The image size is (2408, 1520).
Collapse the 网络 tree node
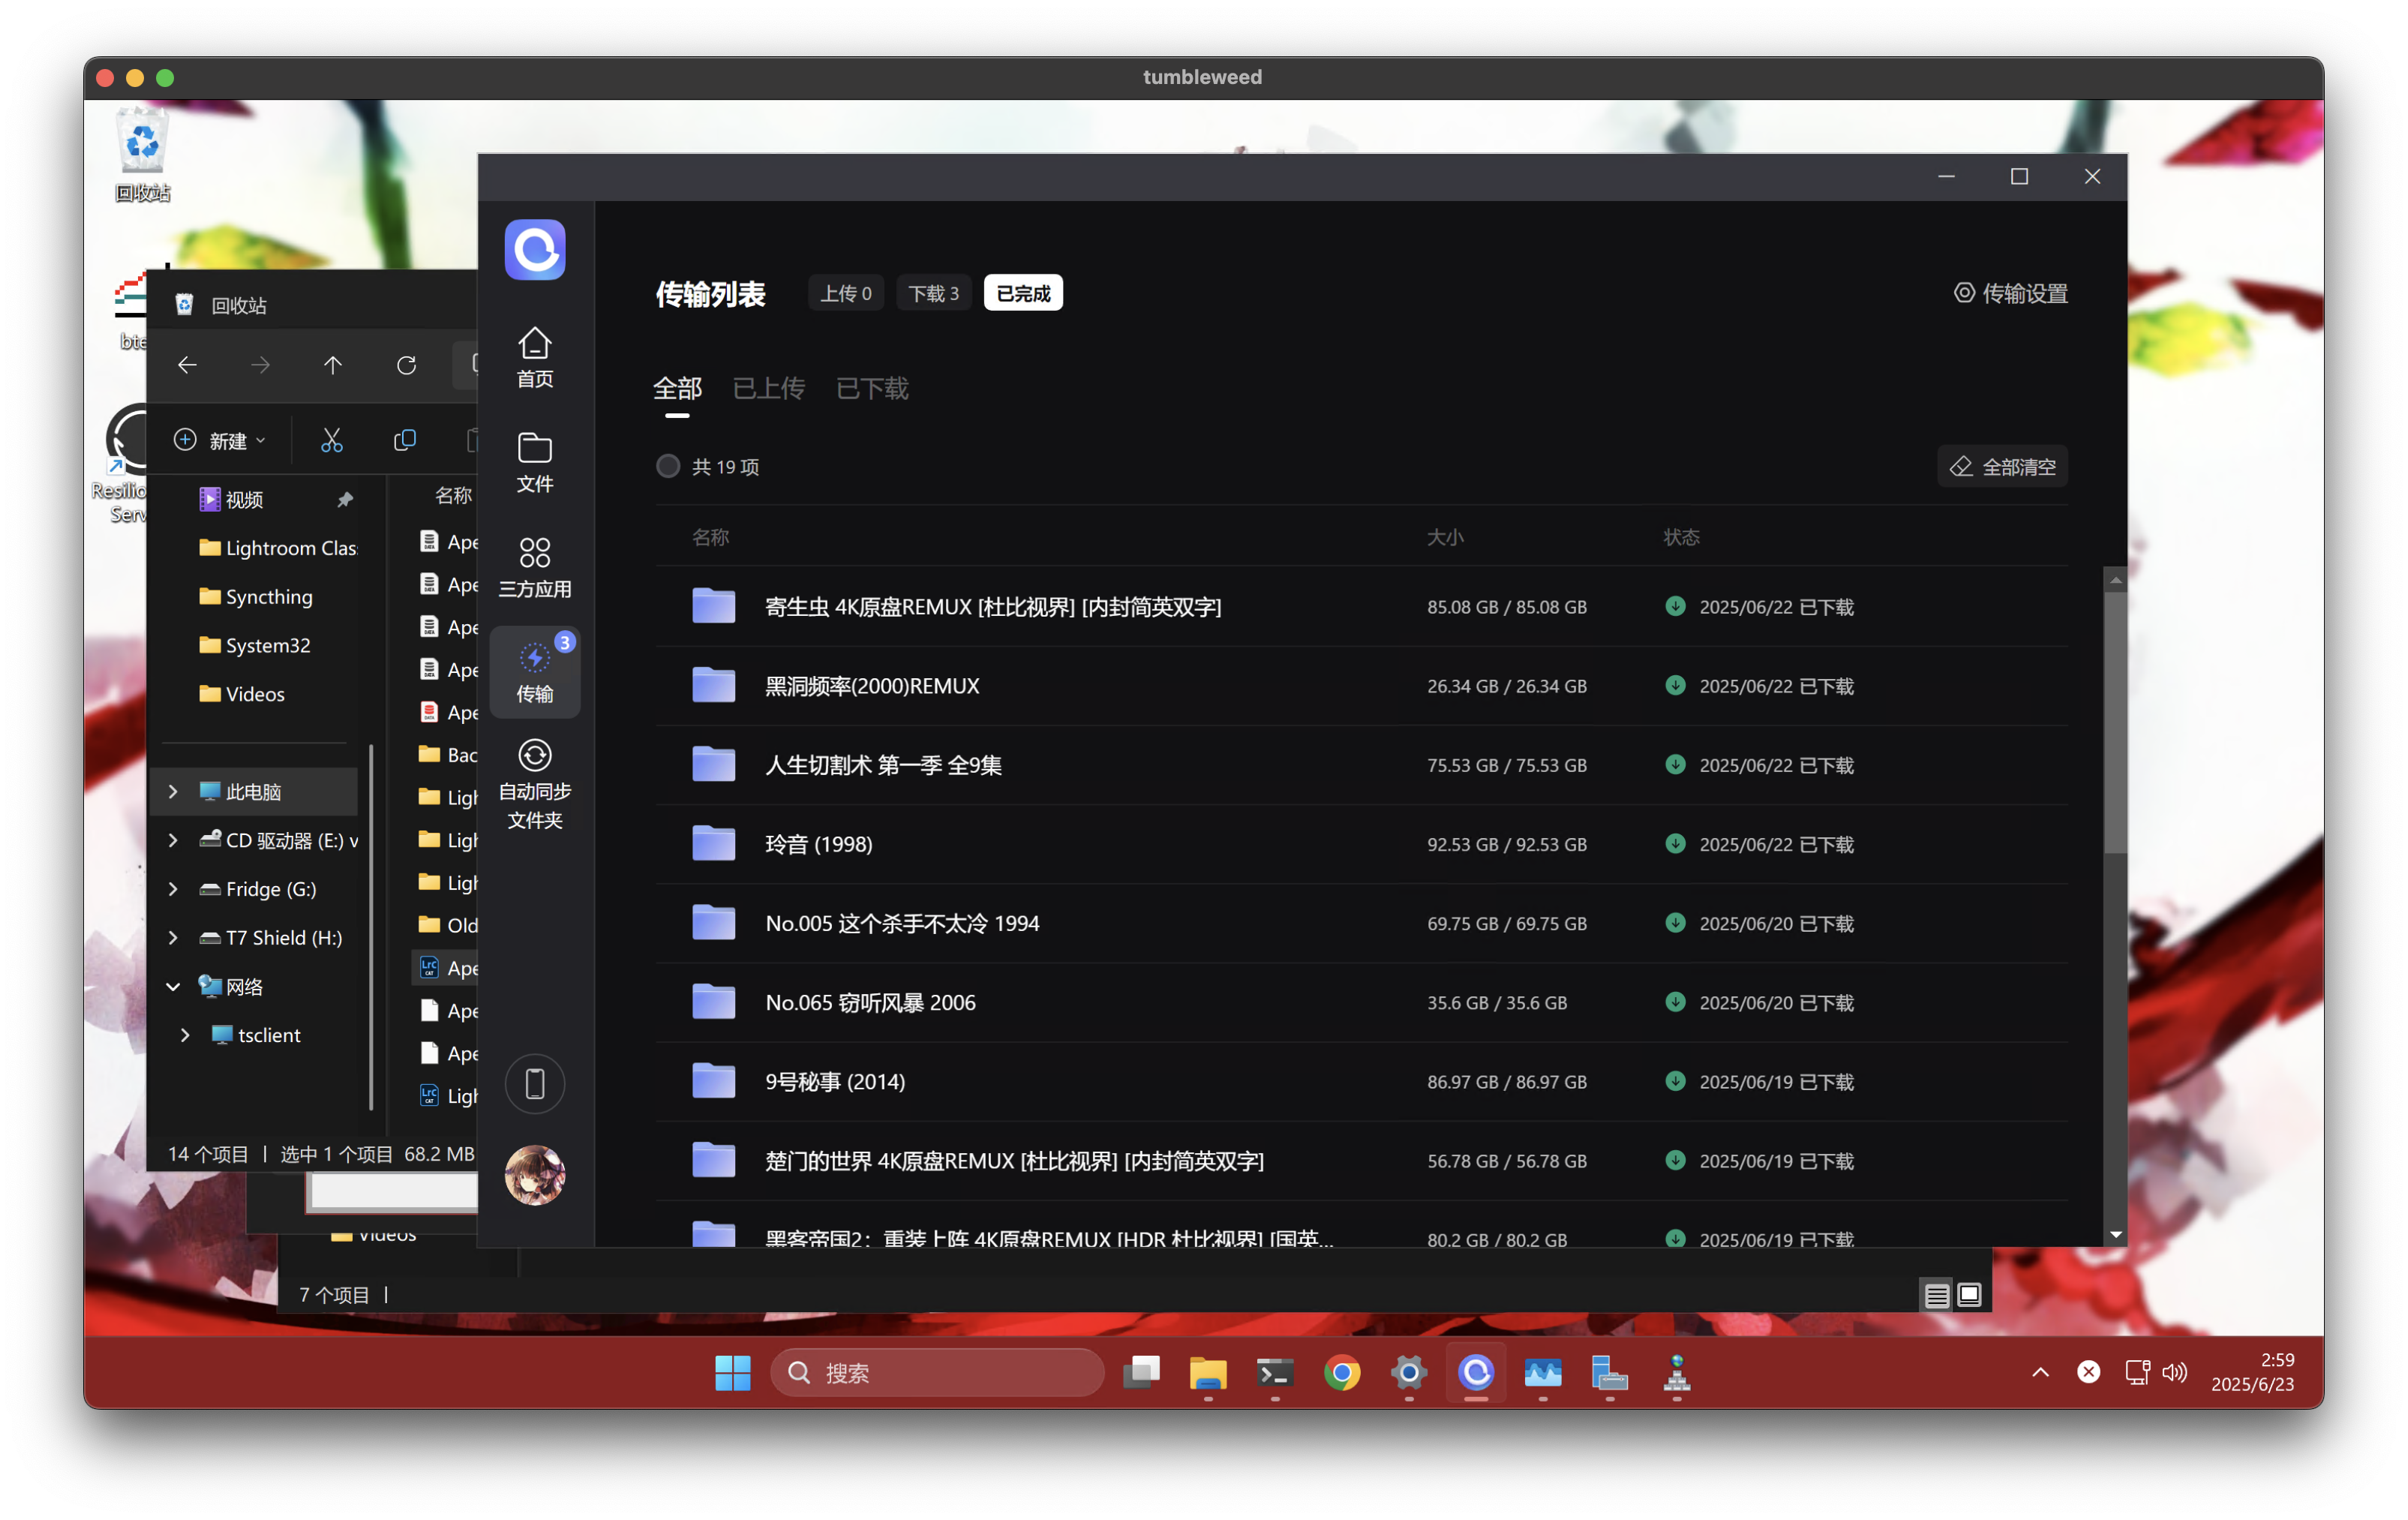click(173, 987)
